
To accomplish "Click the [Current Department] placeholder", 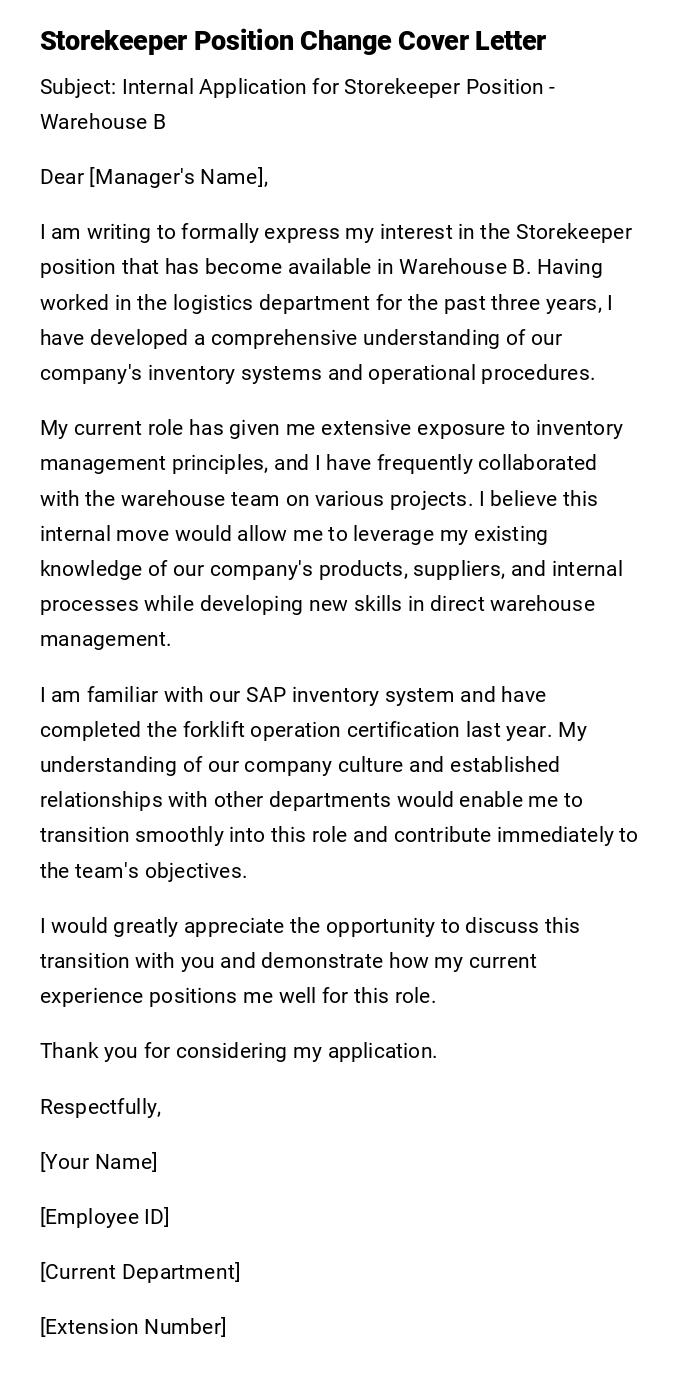I will 140,1271.
